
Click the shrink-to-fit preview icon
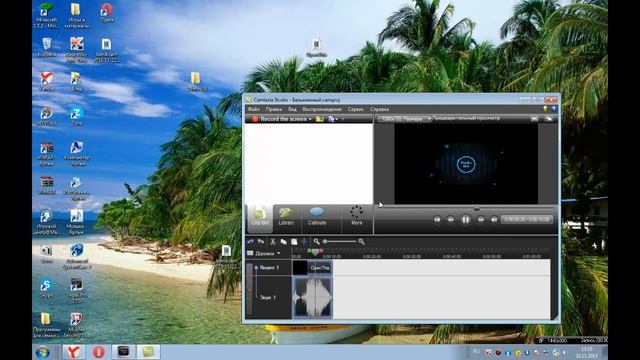[x=534, y=118]
